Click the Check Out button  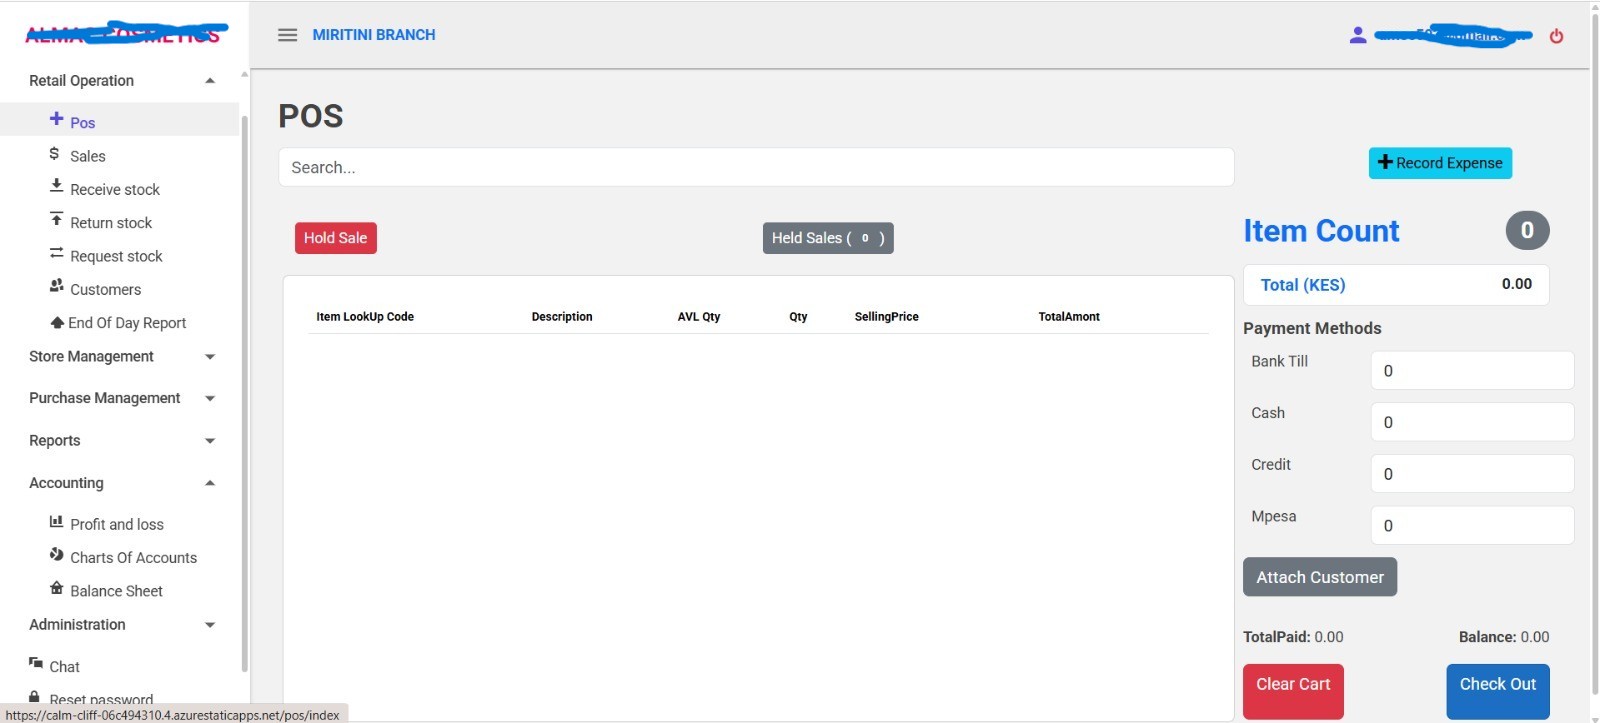tap(1498, 692)
